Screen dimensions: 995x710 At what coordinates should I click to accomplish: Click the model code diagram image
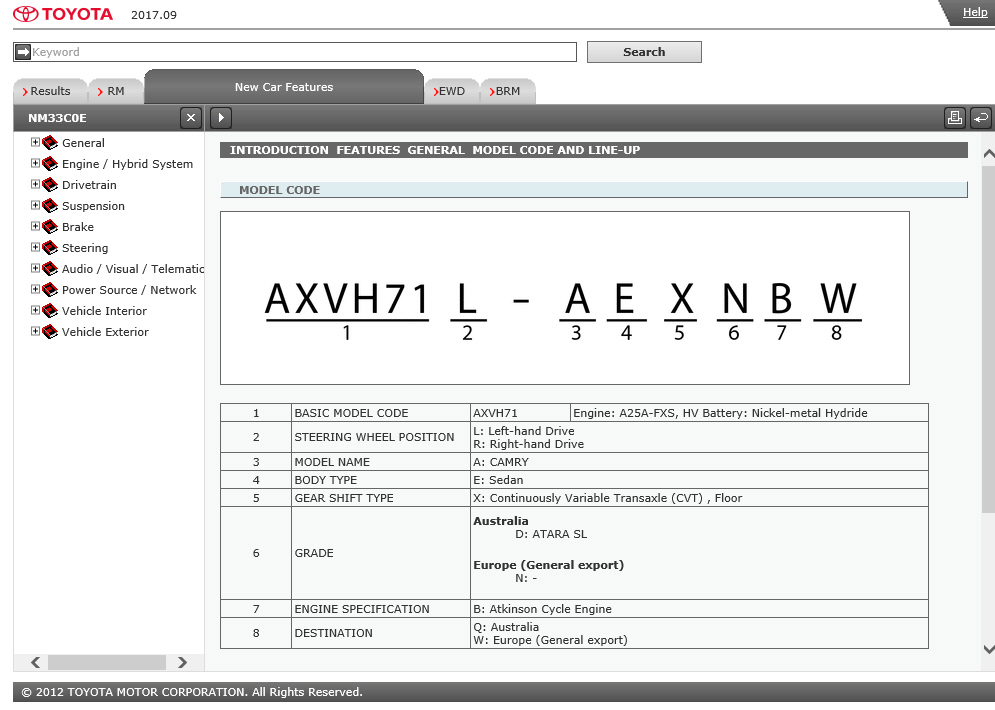pos(565,298)
